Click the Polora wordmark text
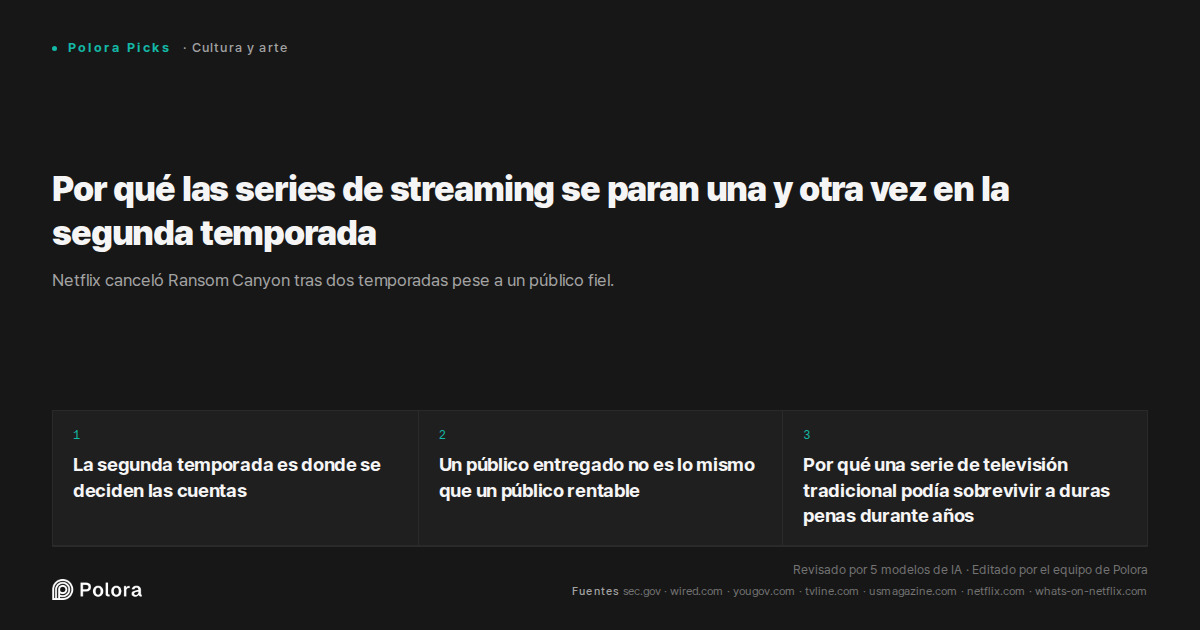 [x=111, y=590]
